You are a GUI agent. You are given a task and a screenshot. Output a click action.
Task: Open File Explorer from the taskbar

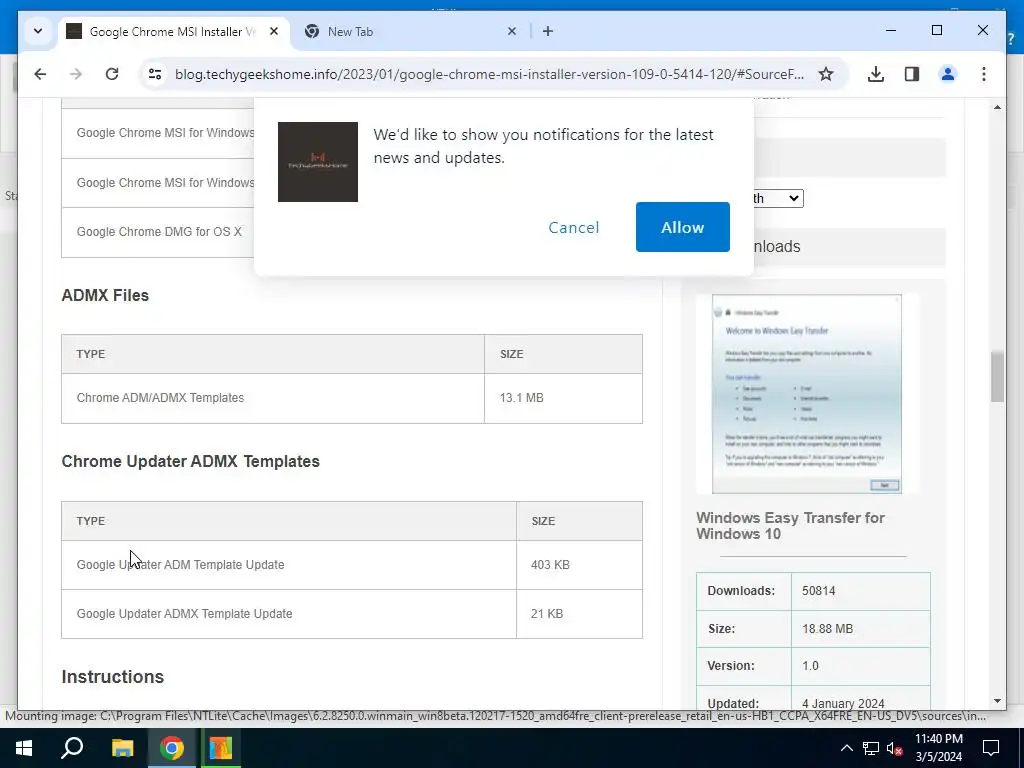[x=122, y=748]
